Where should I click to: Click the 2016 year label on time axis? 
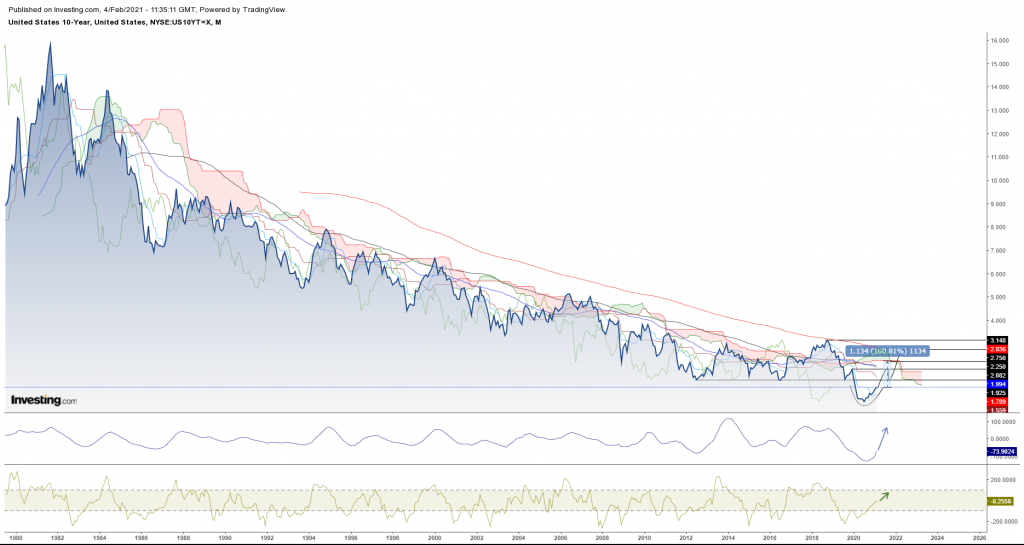tap(770, 539)
